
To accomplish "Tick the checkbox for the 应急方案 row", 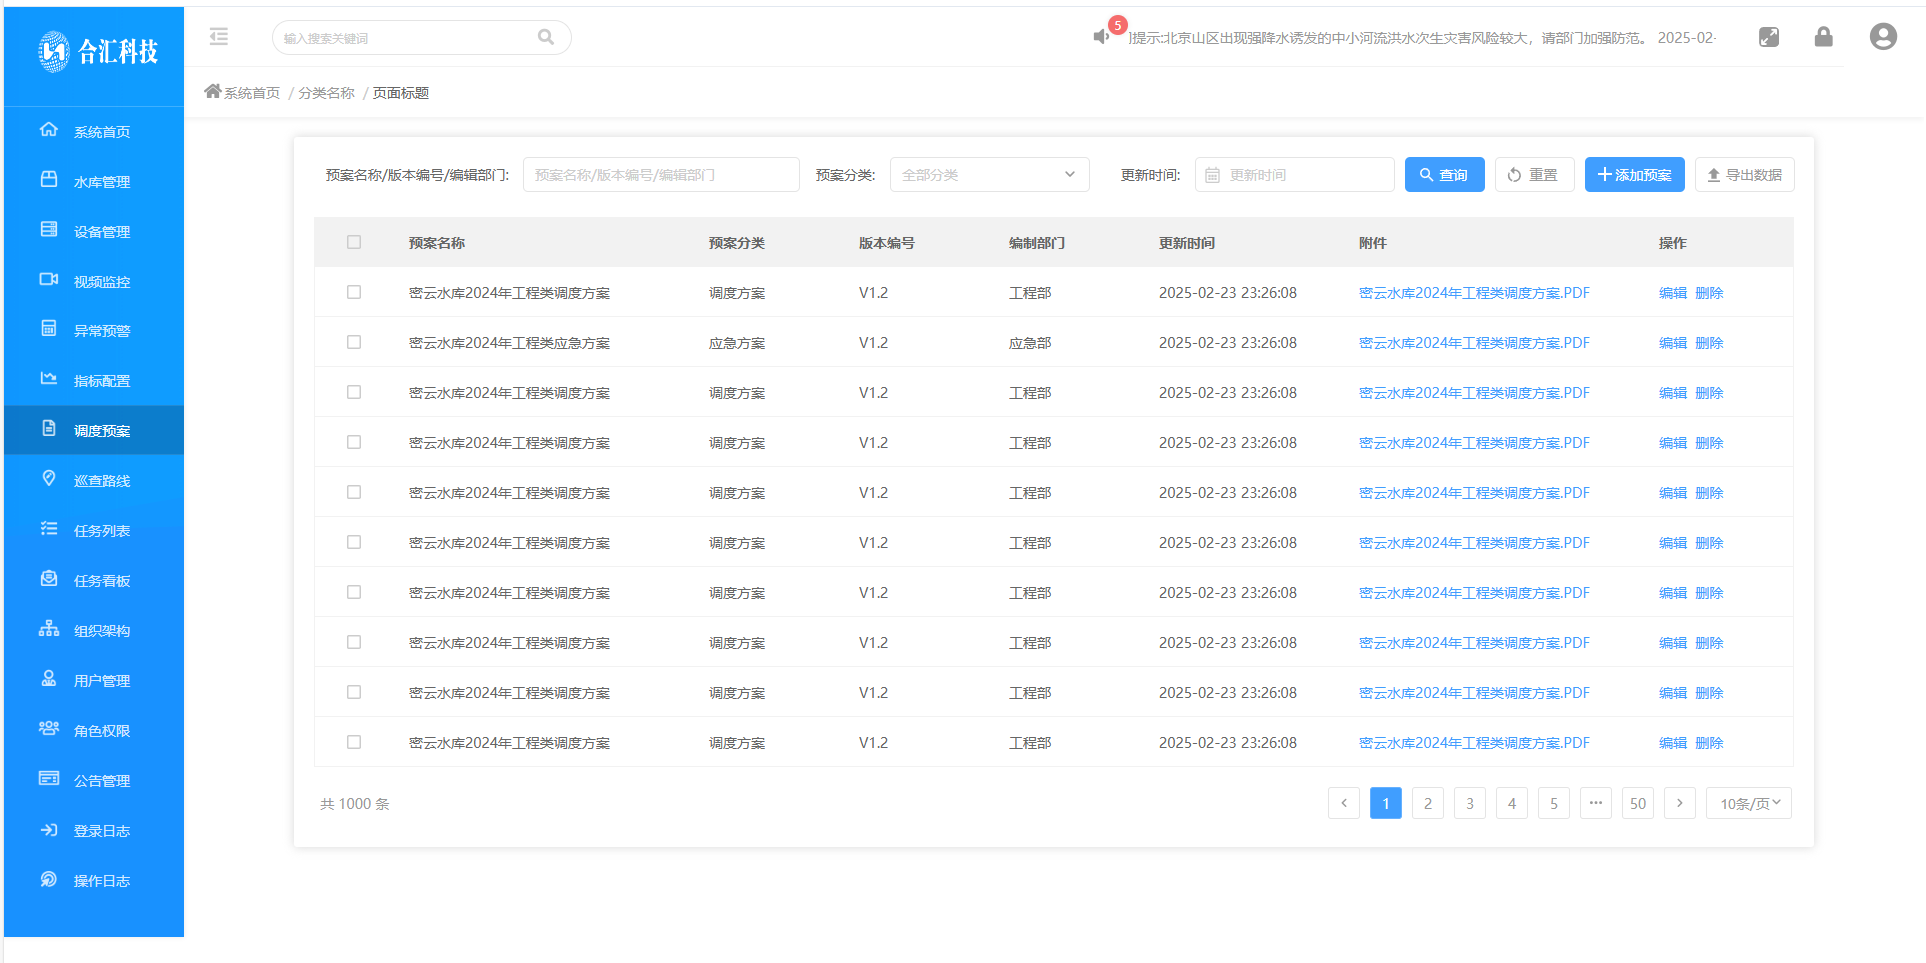I will point(354,342).
